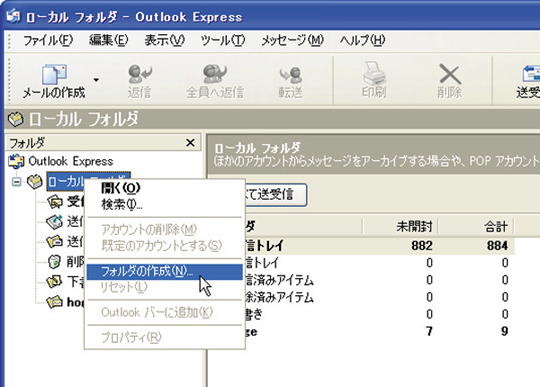Click the Forward (転送) toolbar icon

pyautogui.click(x=291, y=75)
